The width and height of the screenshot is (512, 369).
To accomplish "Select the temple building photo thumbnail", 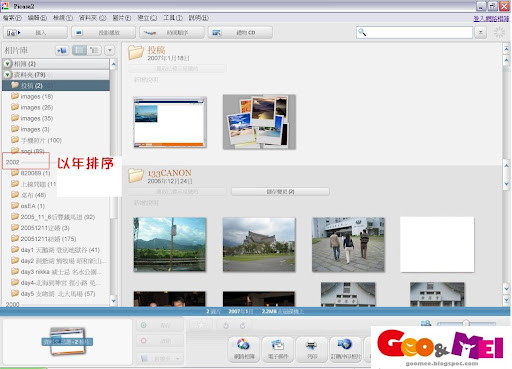I will [x=259, y=244].
